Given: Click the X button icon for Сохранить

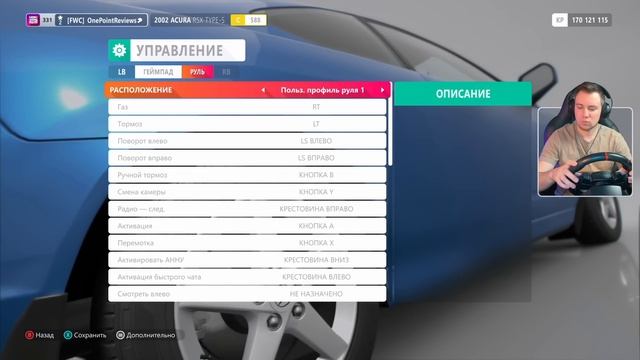Looking at the screenshot, I should [68, 335].
